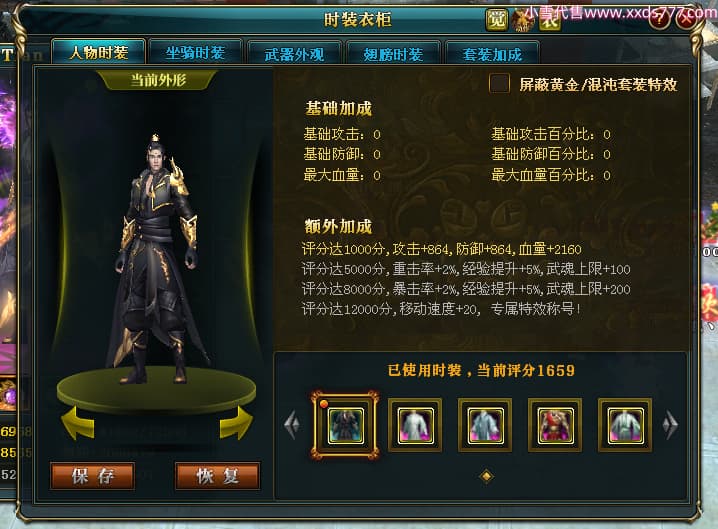Screen dimensions: 718x529
Task: Show next costumes with right page arrow
Action: (670, 425)
